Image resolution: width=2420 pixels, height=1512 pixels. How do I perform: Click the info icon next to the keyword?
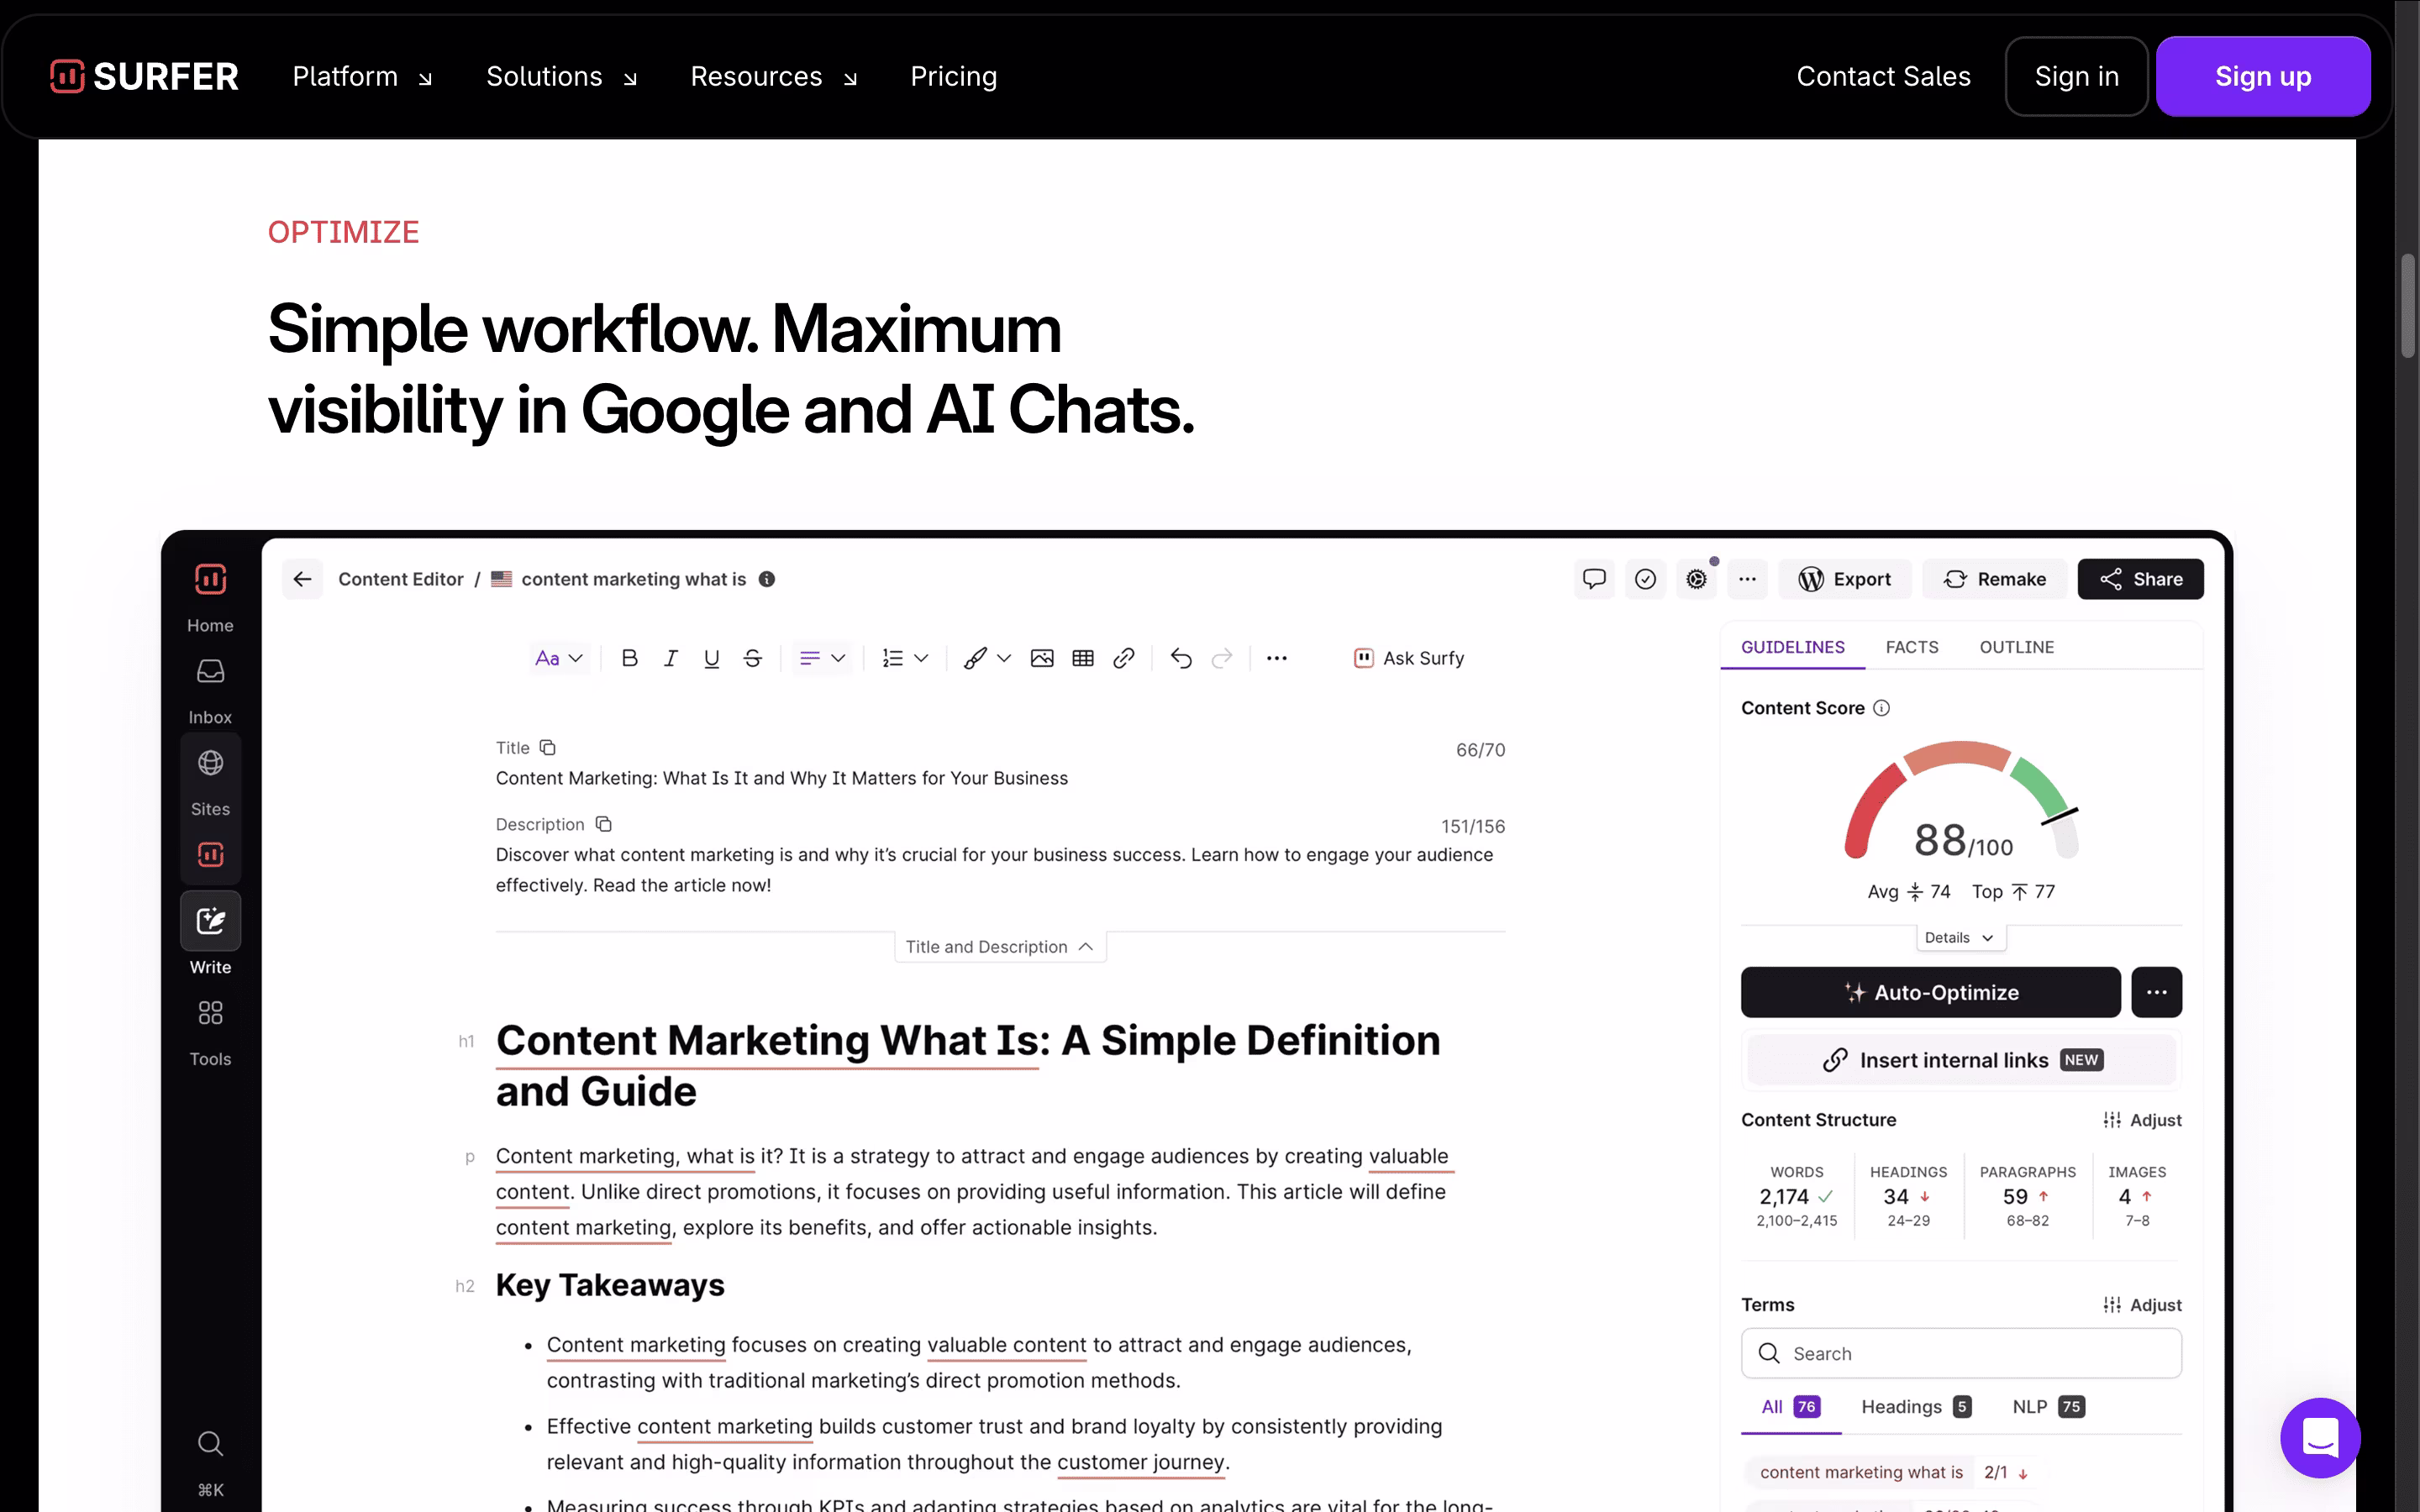767,579
